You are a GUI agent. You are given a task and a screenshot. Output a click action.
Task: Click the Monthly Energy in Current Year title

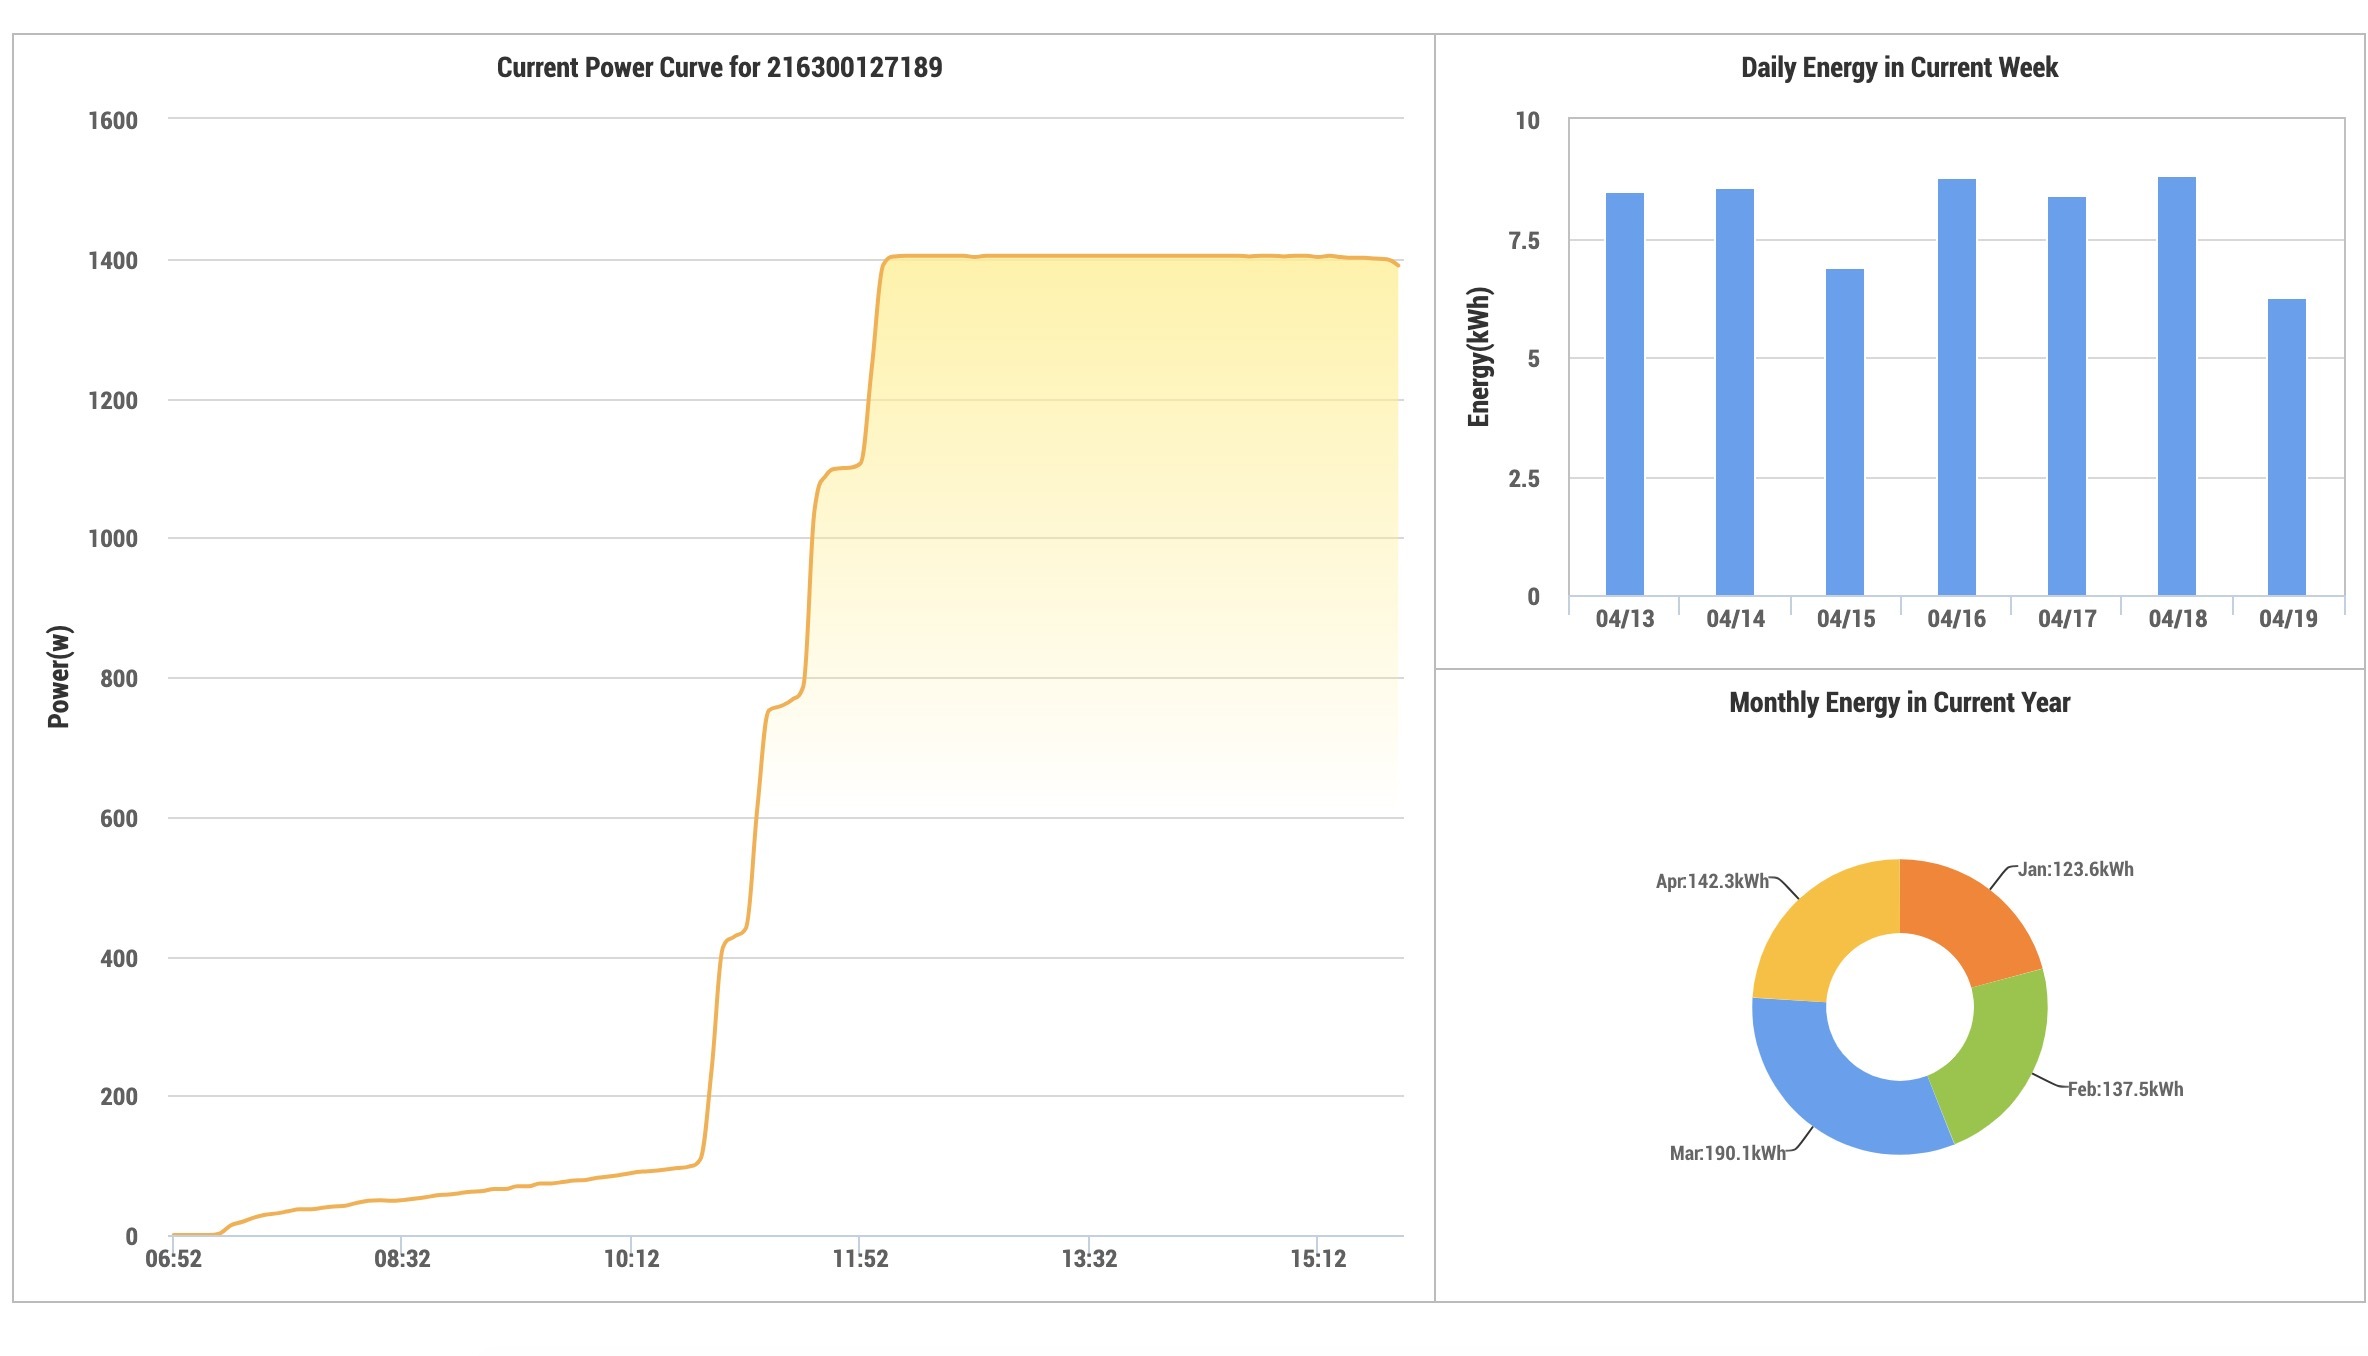point(1899,702)
